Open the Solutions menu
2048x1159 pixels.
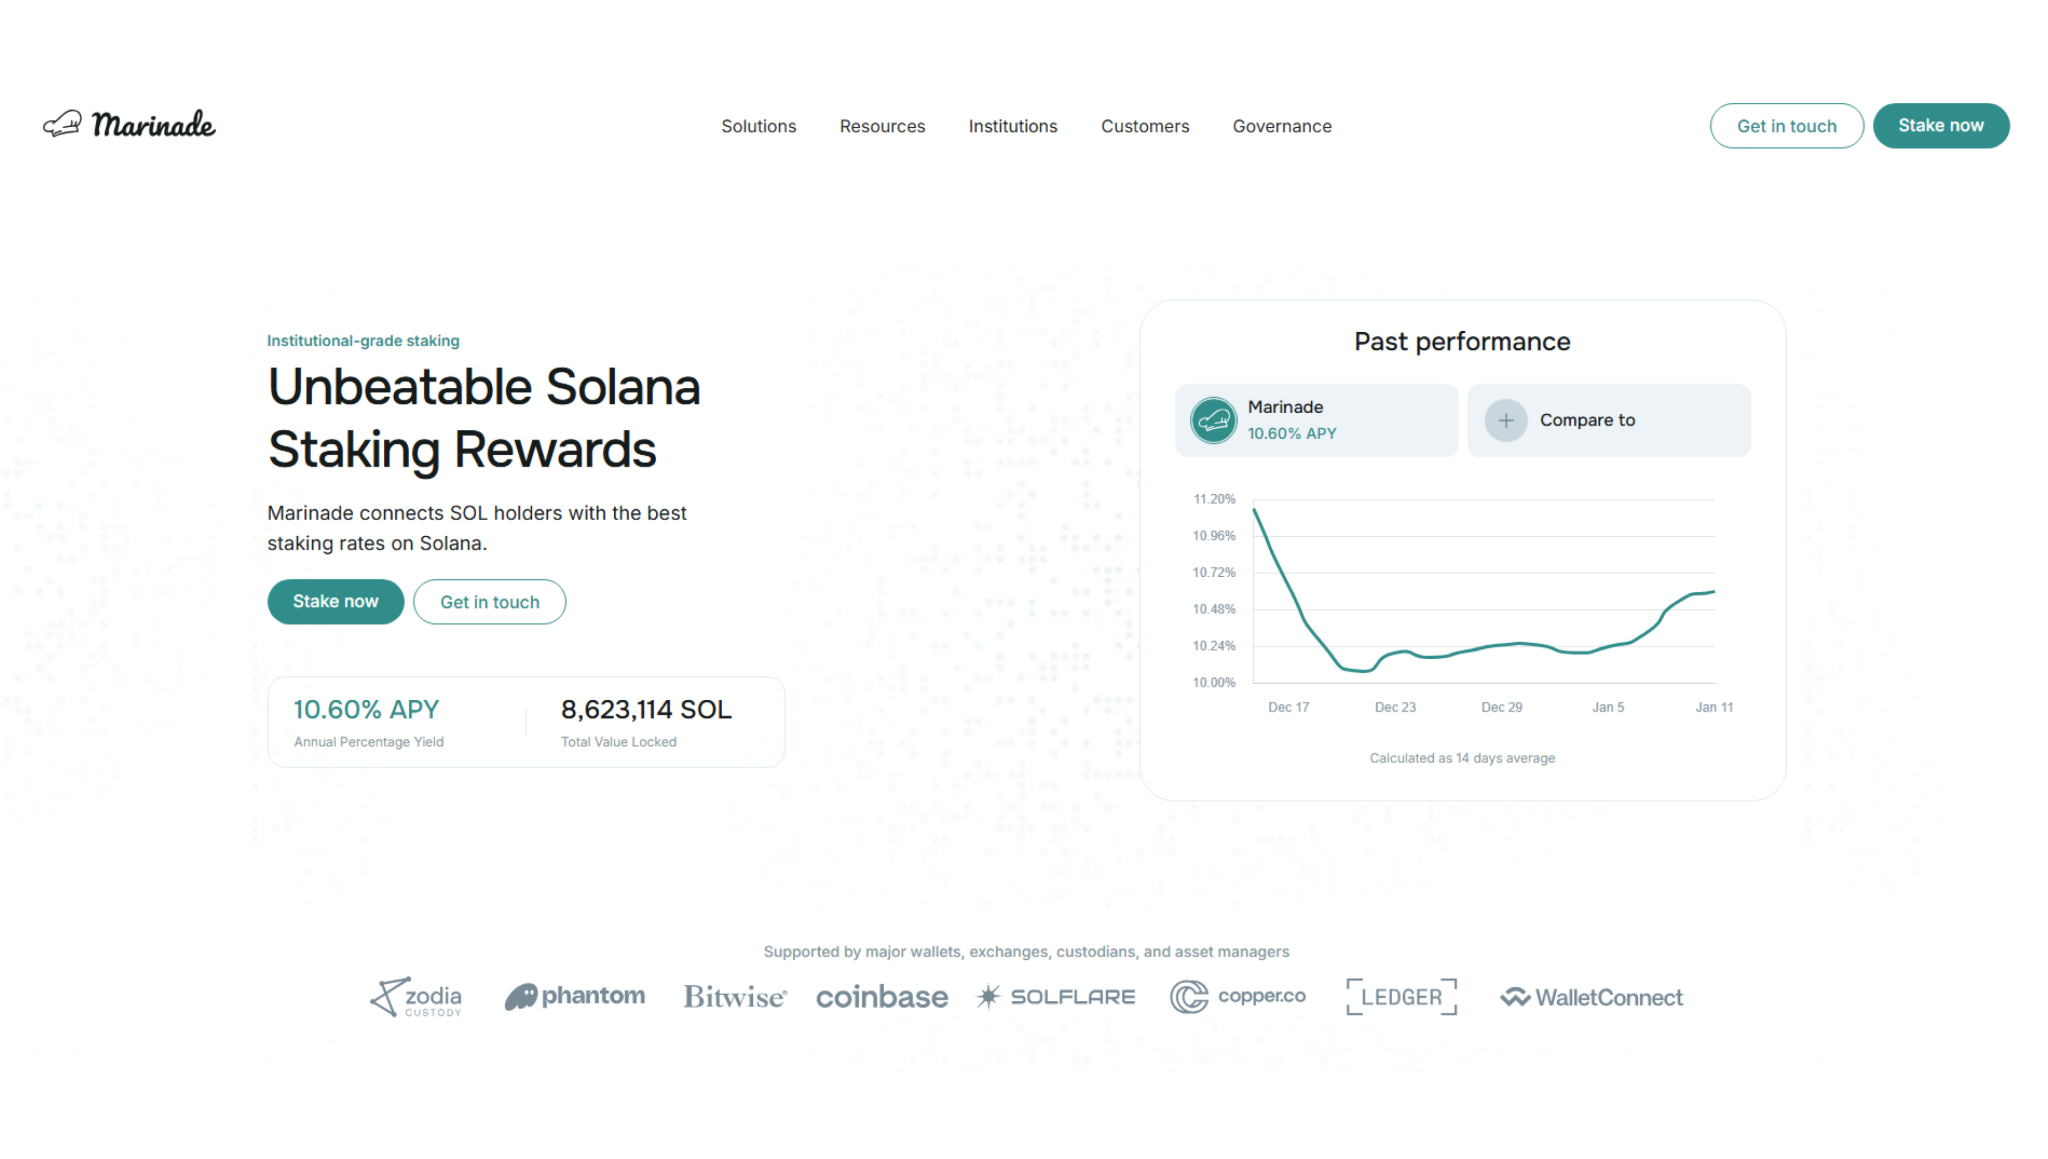(758, 126)
